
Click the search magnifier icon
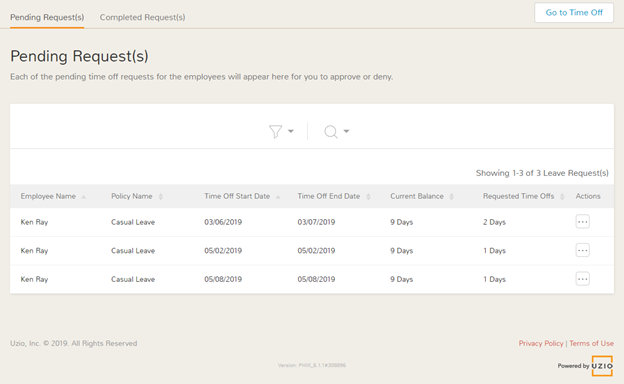tap(331, 131)
